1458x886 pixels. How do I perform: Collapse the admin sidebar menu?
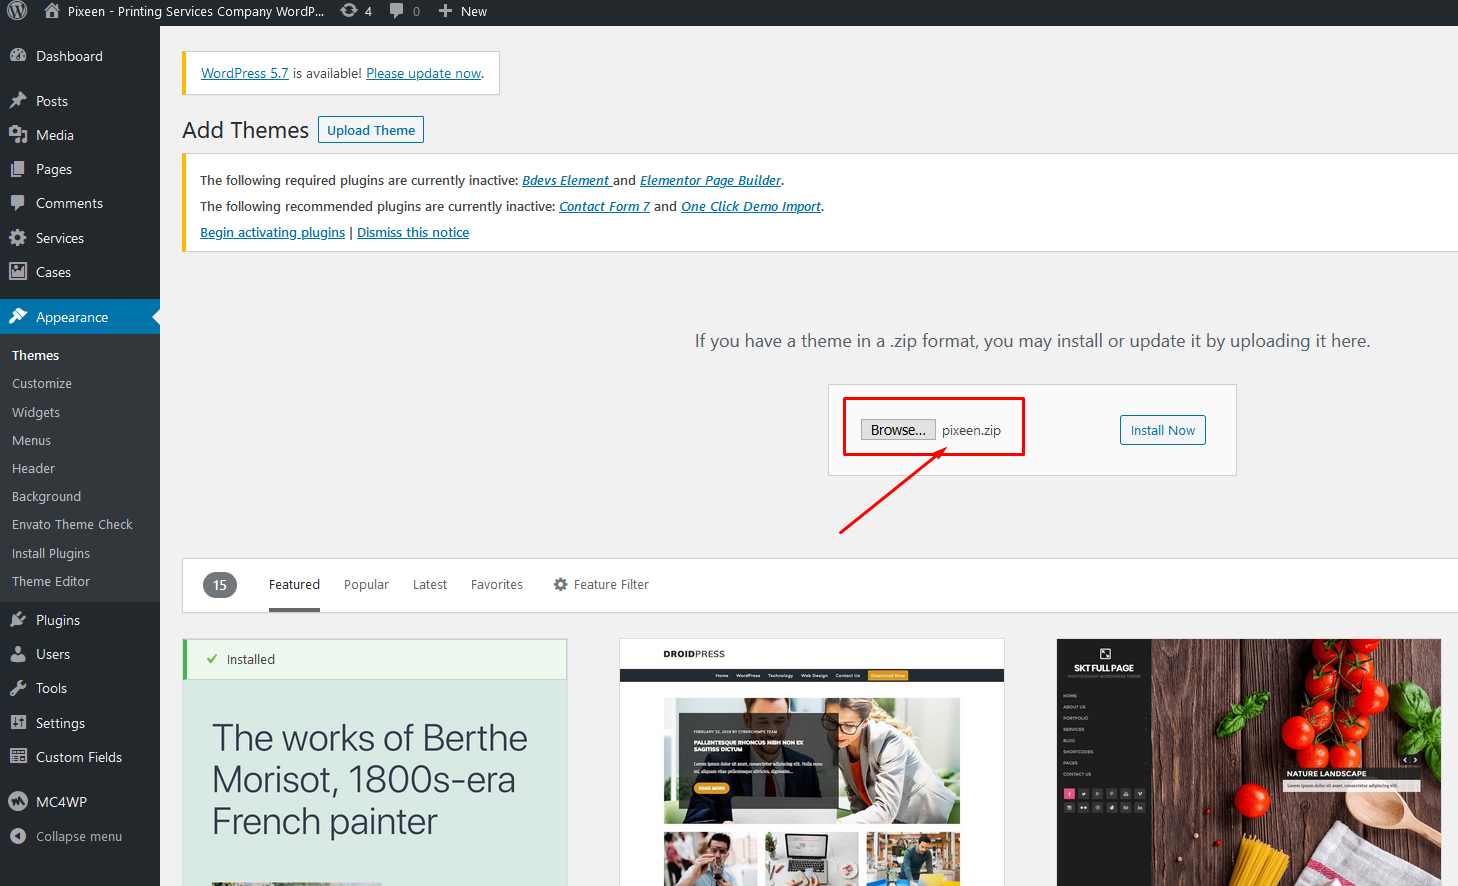click(x=78, y=836)
